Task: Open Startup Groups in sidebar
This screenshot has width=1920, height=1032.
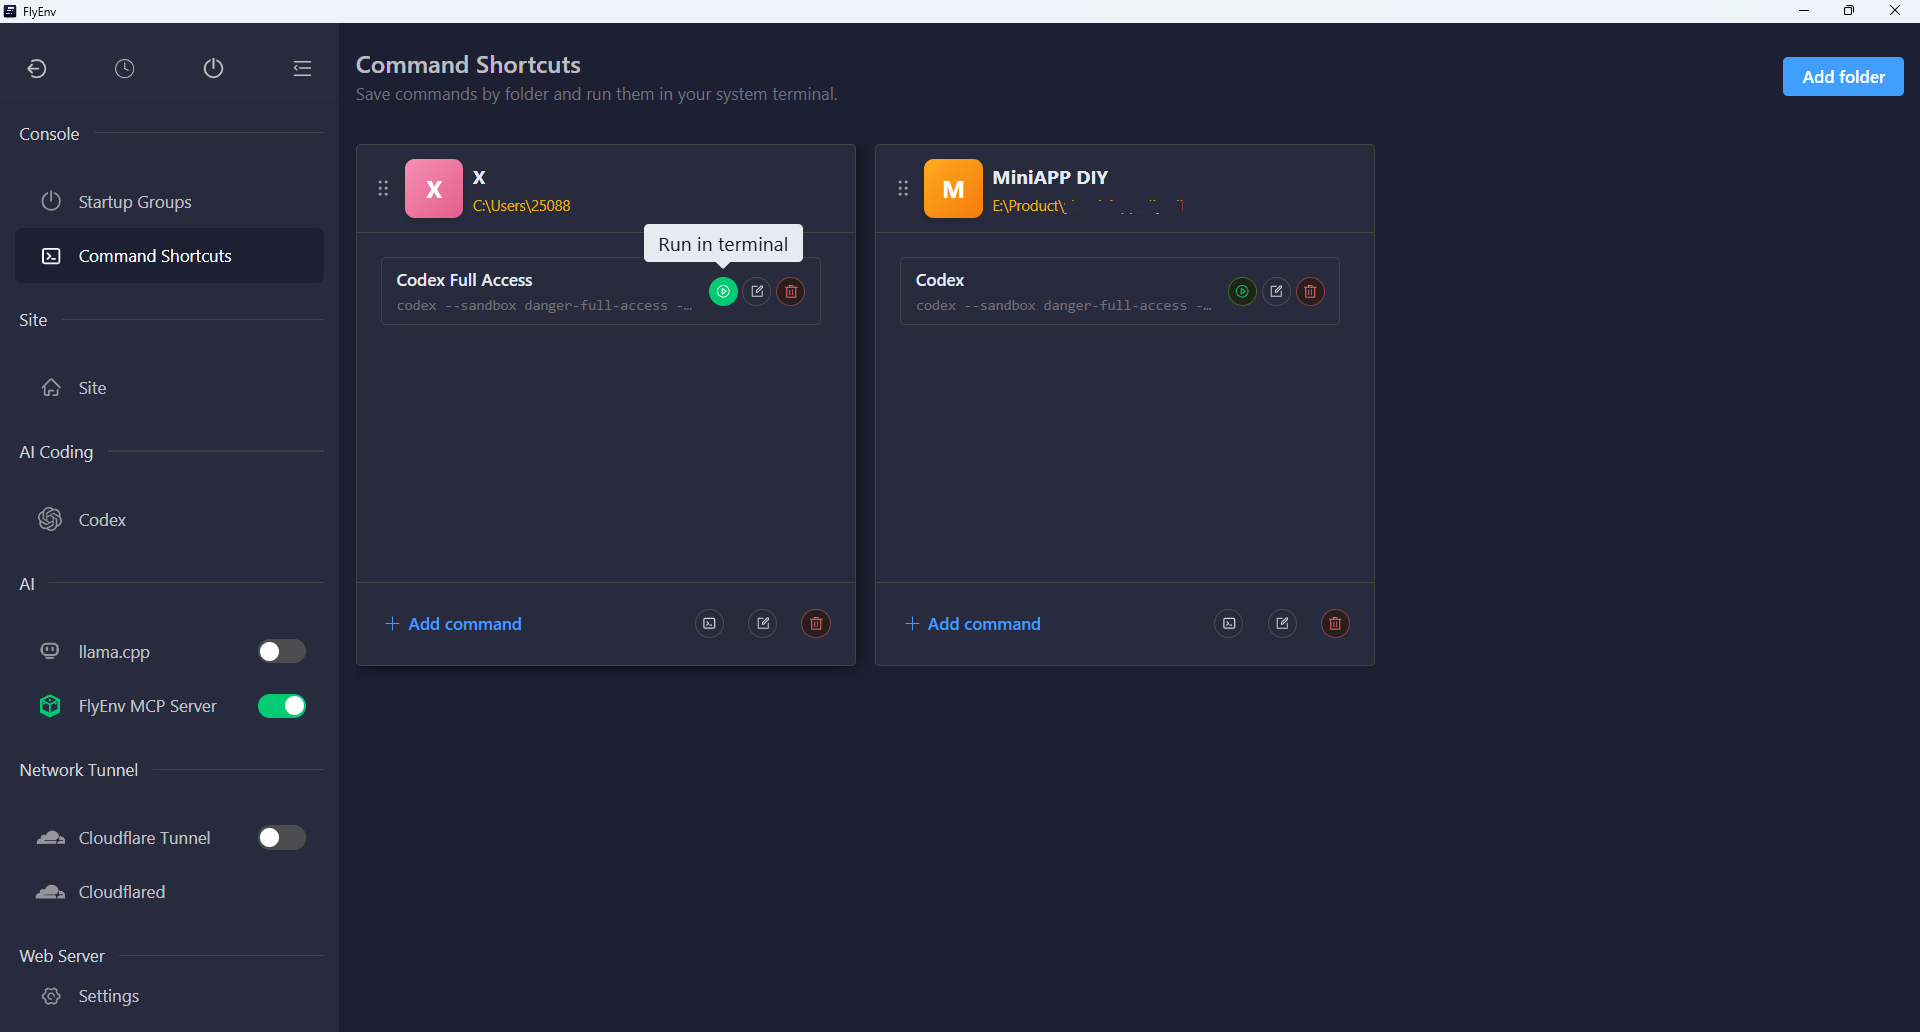Action: [169, 202]
